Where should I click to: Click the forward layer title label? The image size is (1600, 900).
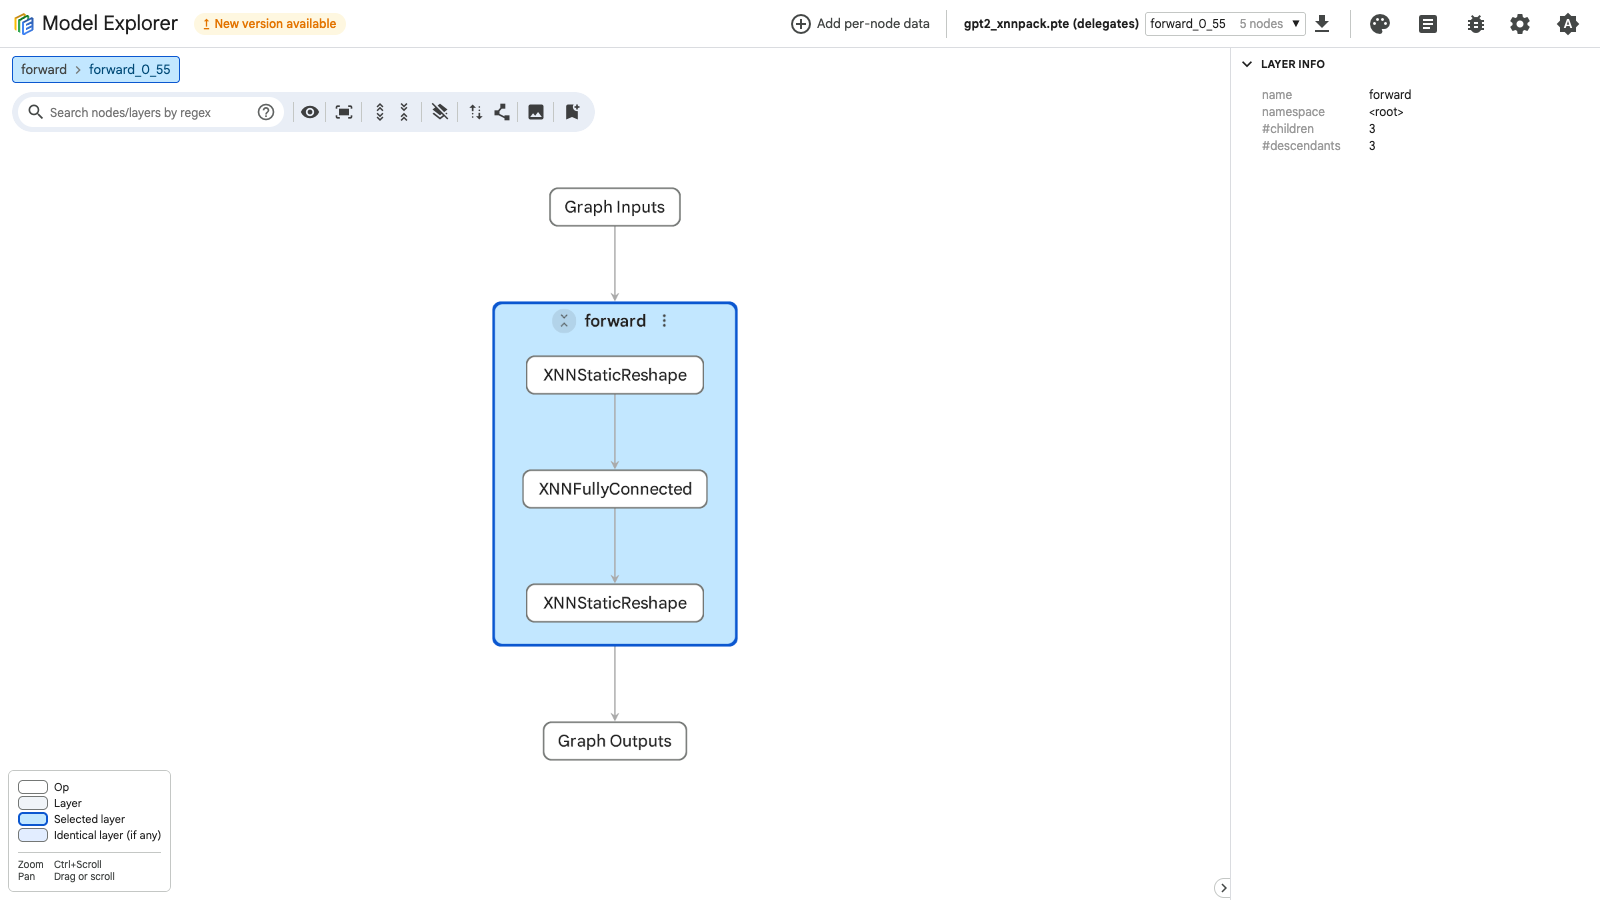tap(615, 321)
